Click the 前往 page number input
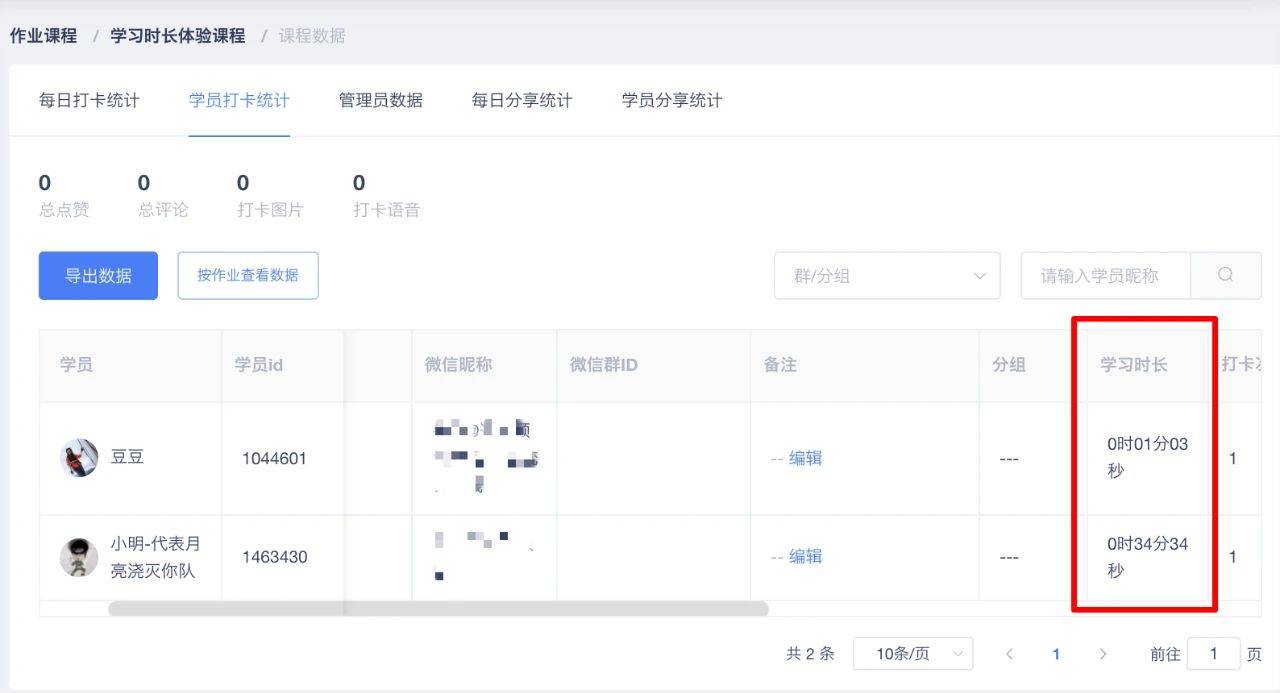Screen dimensions: 1280x693 tap(1213, 654)
